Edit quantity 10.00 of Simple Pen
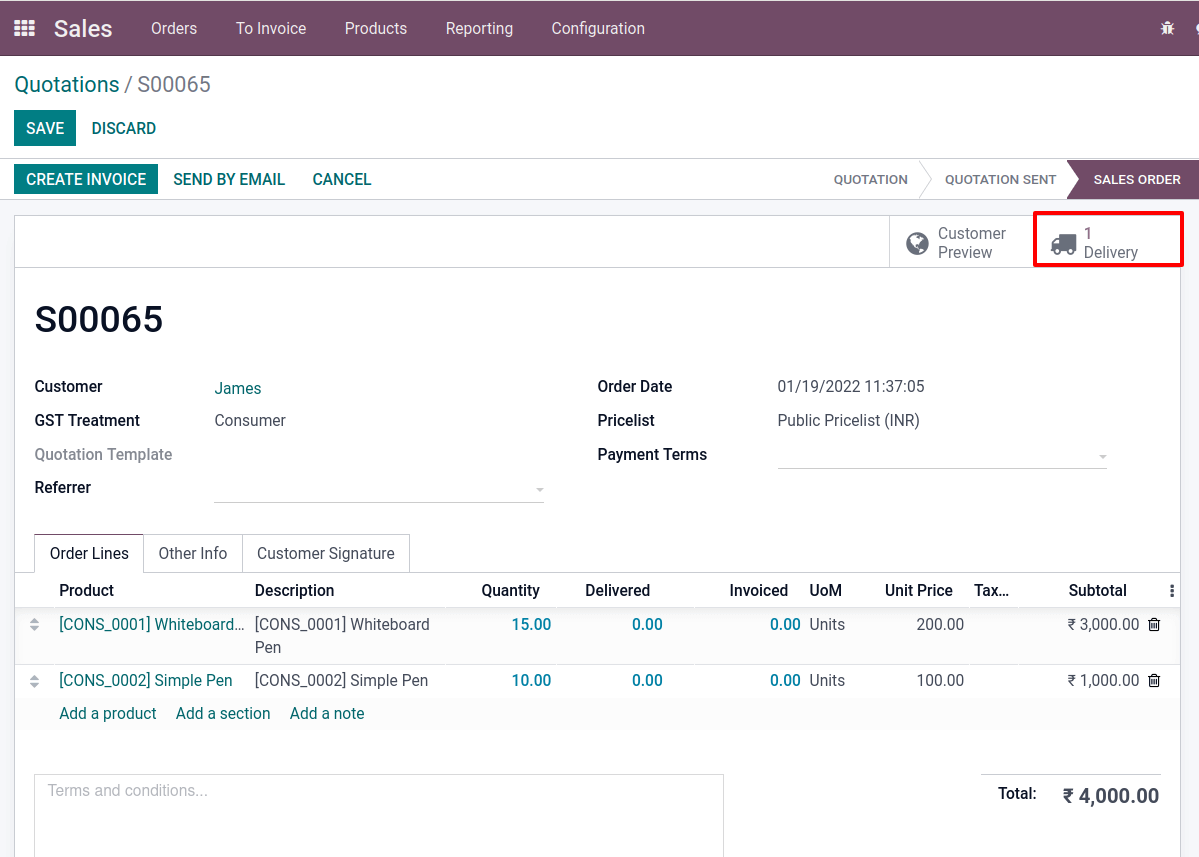This screenshot has width=1199, height=857. [531, 680]
